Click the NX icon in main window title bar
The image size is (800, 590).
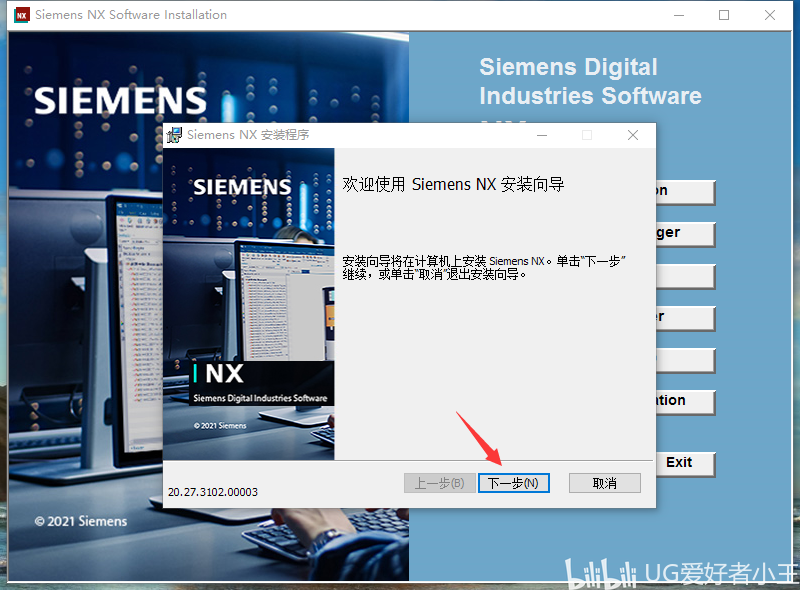coord(22,15)
